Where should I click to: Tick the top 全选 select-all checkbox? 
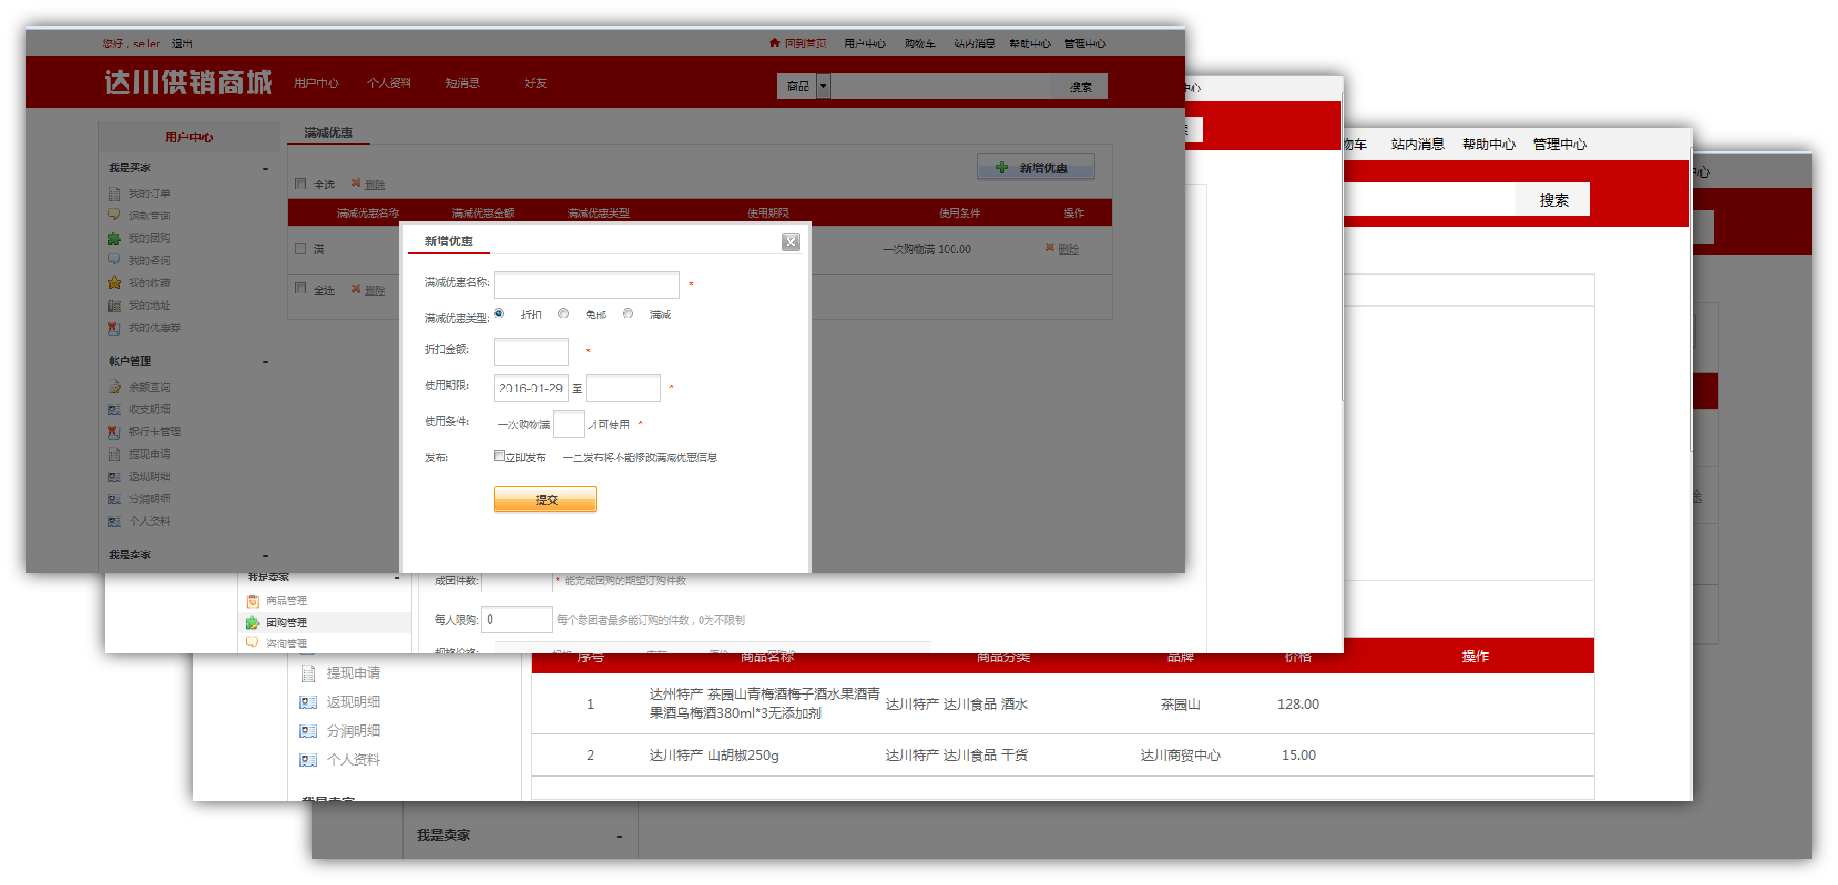click(x=301, y=183)
